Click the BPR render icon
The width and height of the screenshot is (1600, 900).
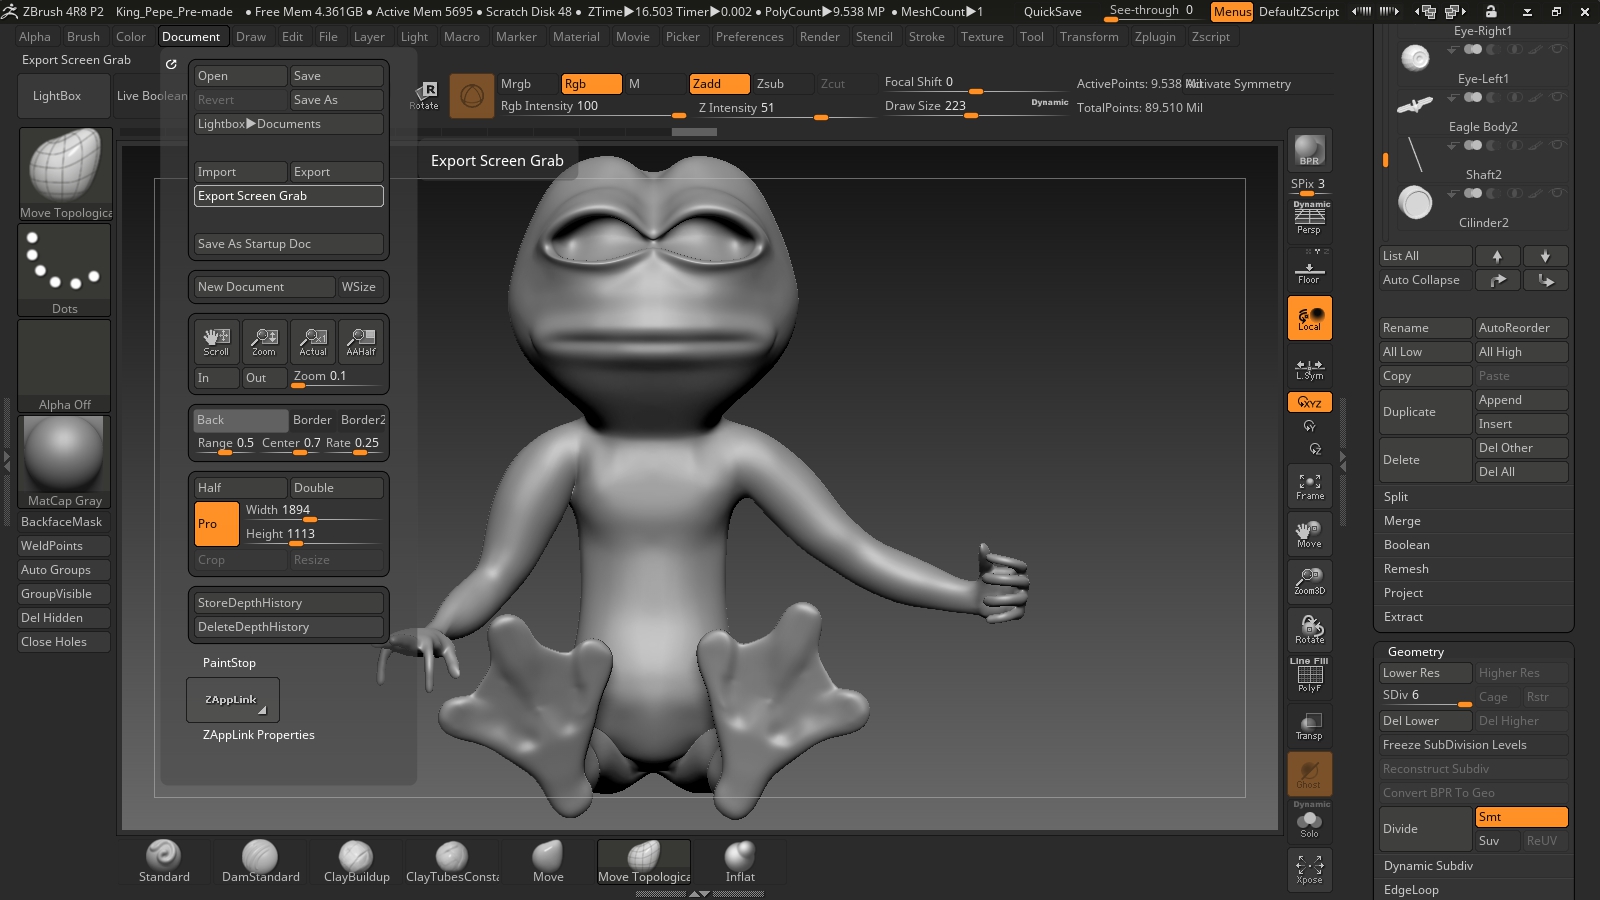click(1309, 150)
